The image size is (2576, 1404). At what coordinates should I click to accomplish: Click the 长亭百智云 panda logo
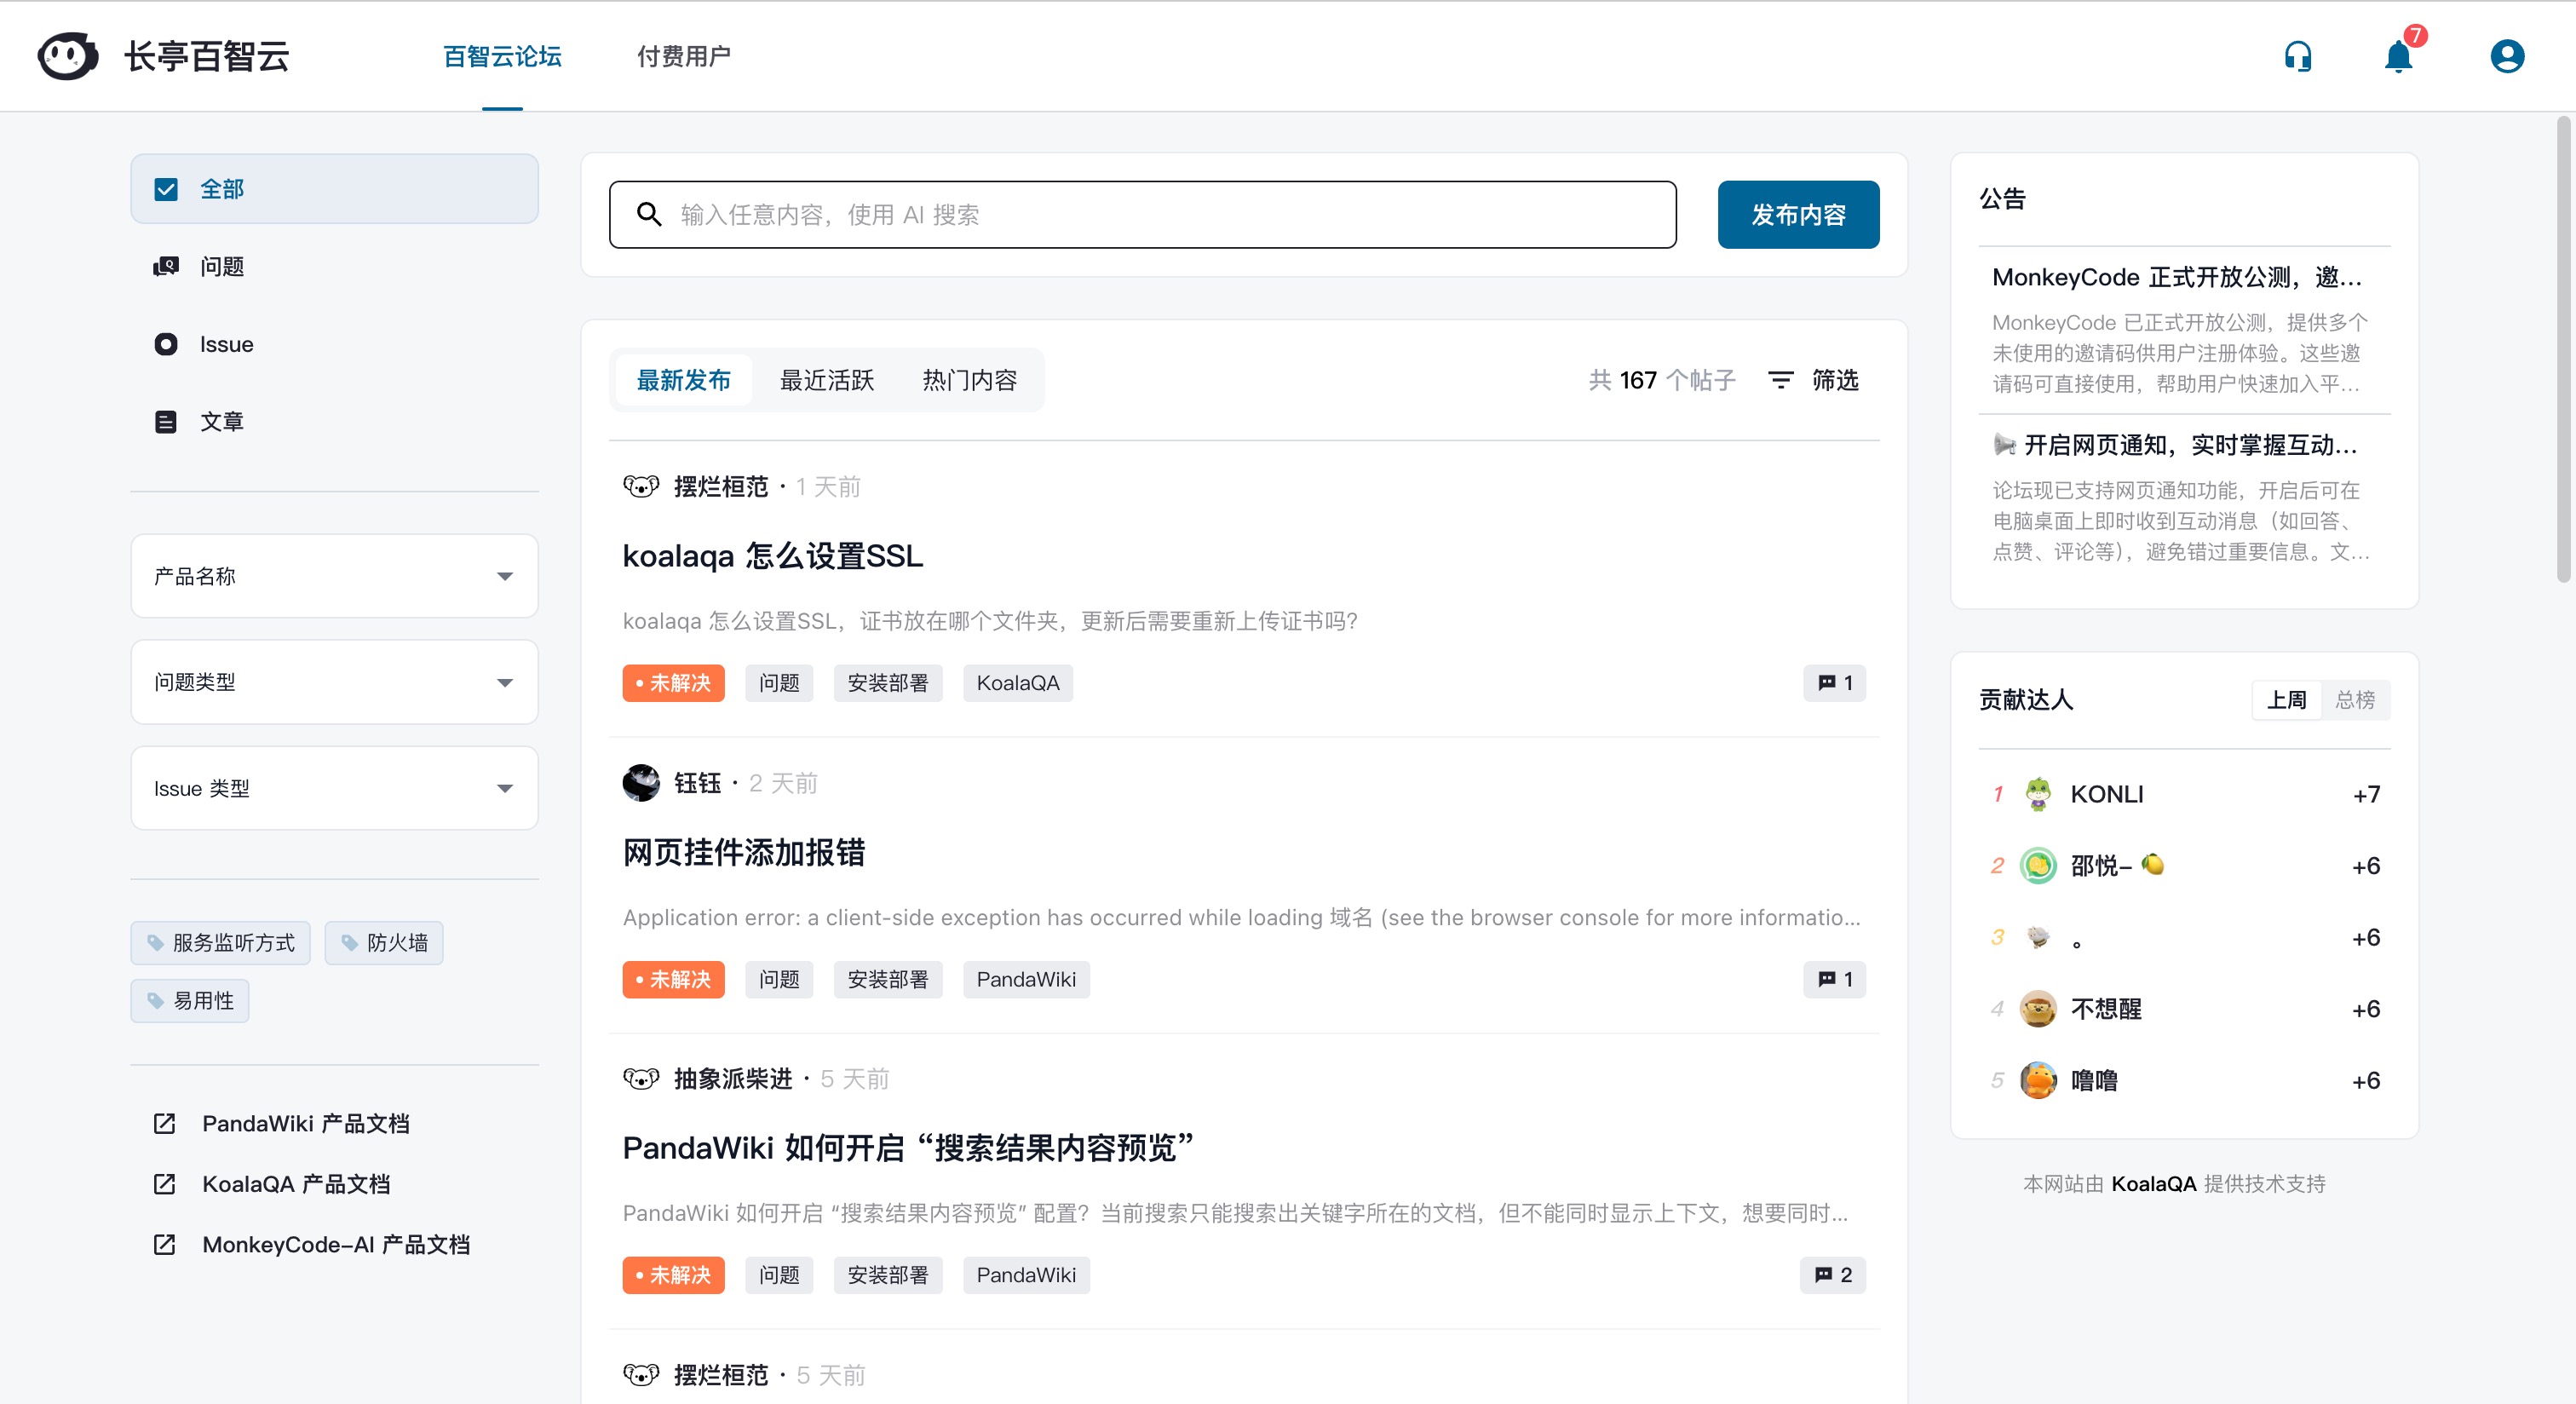pyautogui.click(x=67, y=56)
